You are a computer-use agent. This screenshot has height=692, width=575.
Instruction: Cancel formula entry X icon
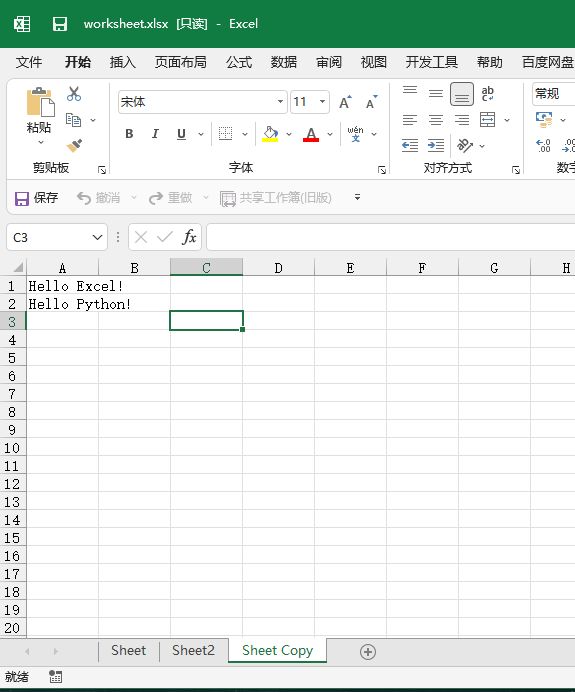pyautogui.click(x=141, y=237)
